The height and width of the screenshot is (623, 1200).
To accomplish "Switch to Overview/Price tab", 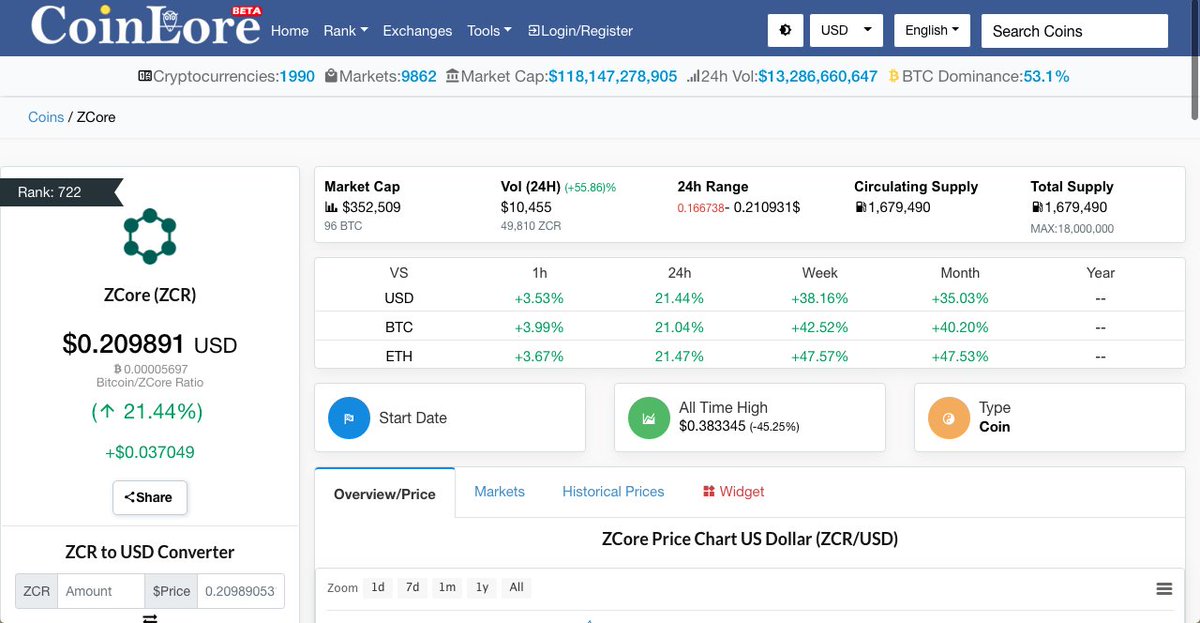I will [385, 493].
